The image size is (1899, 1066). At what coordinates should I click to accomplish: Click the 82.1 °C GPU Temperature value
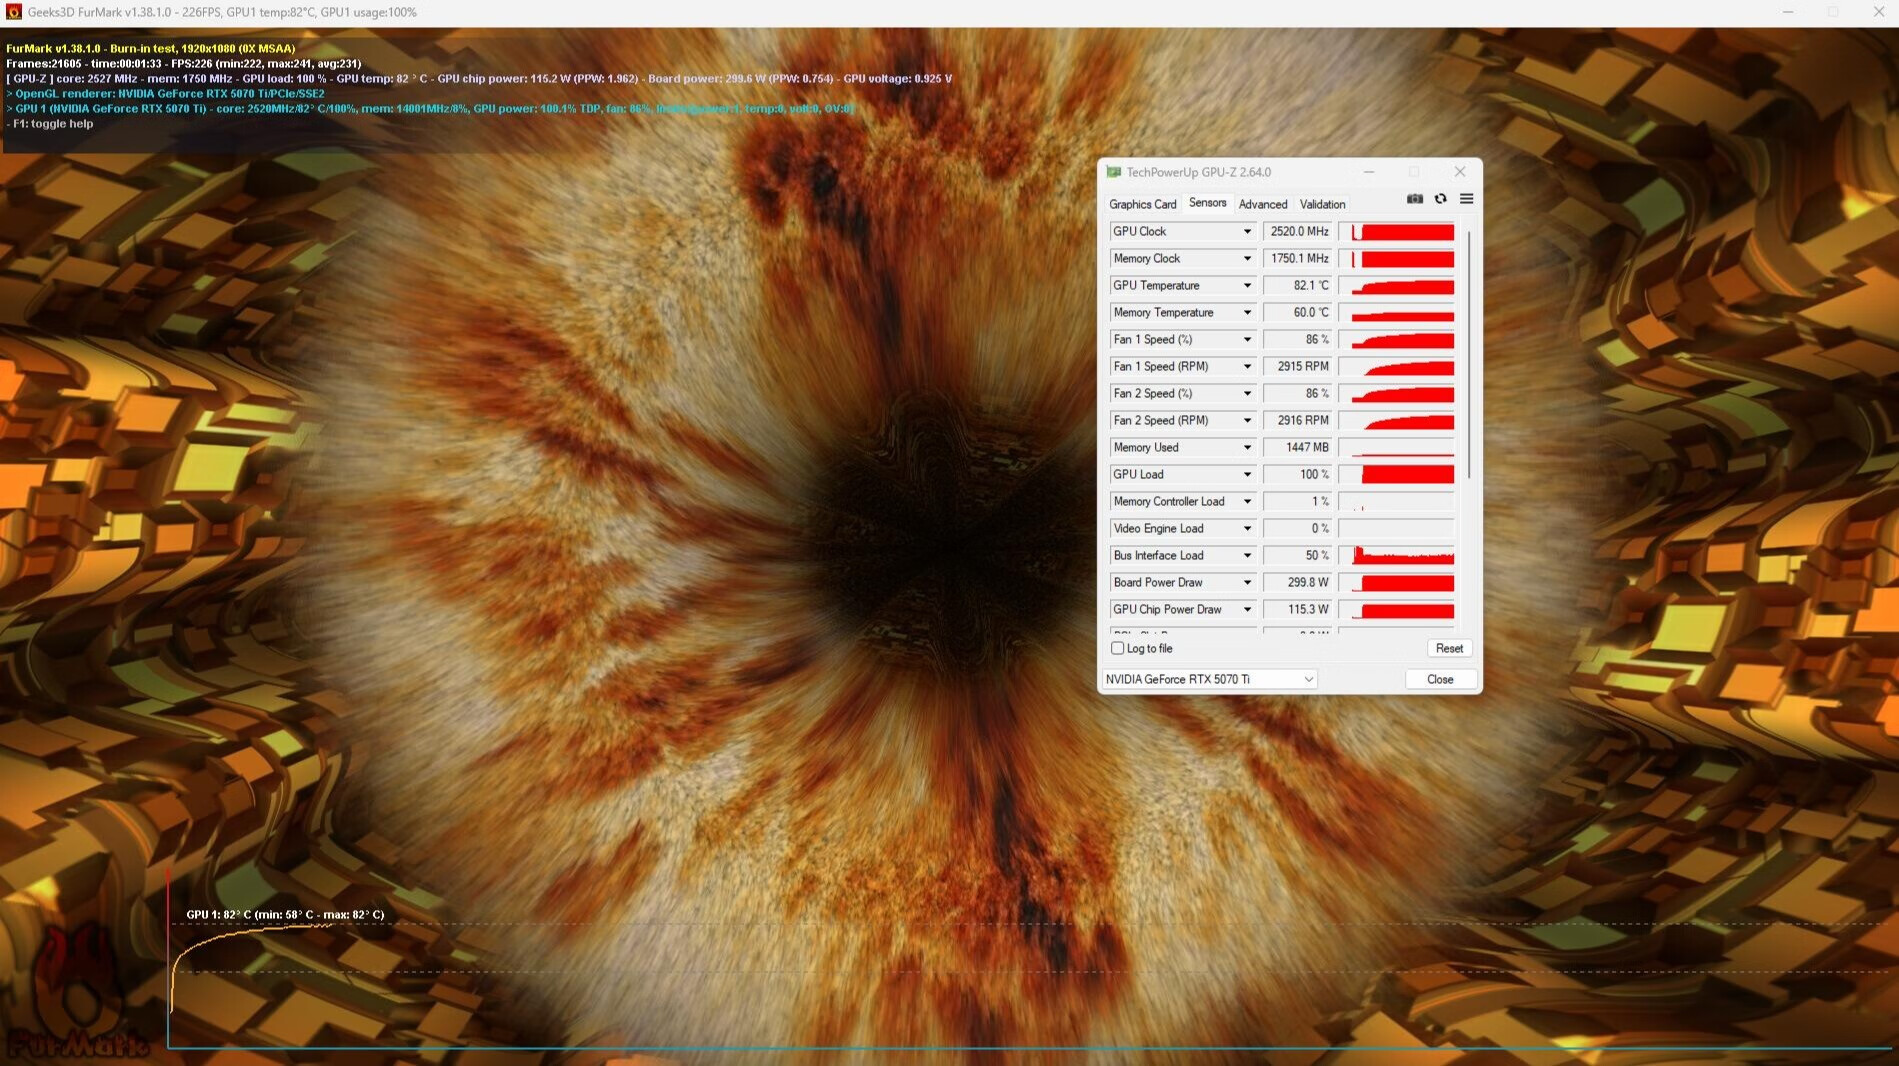pos(1298,285)
